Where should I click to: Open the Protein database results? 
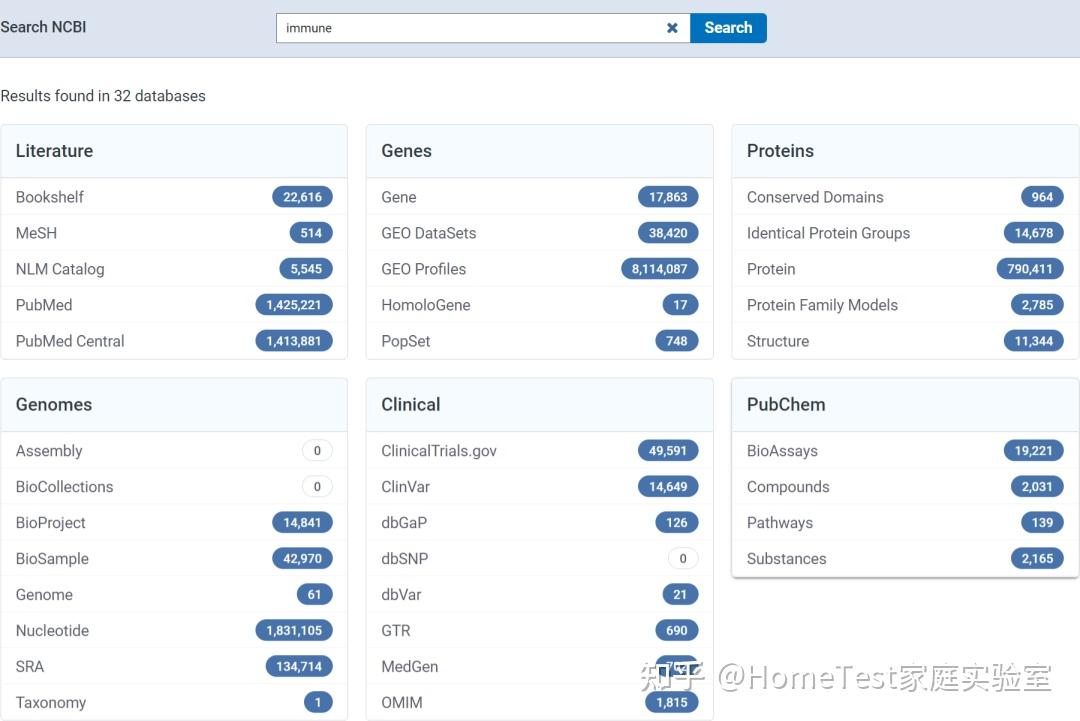[x=771, y=269]
